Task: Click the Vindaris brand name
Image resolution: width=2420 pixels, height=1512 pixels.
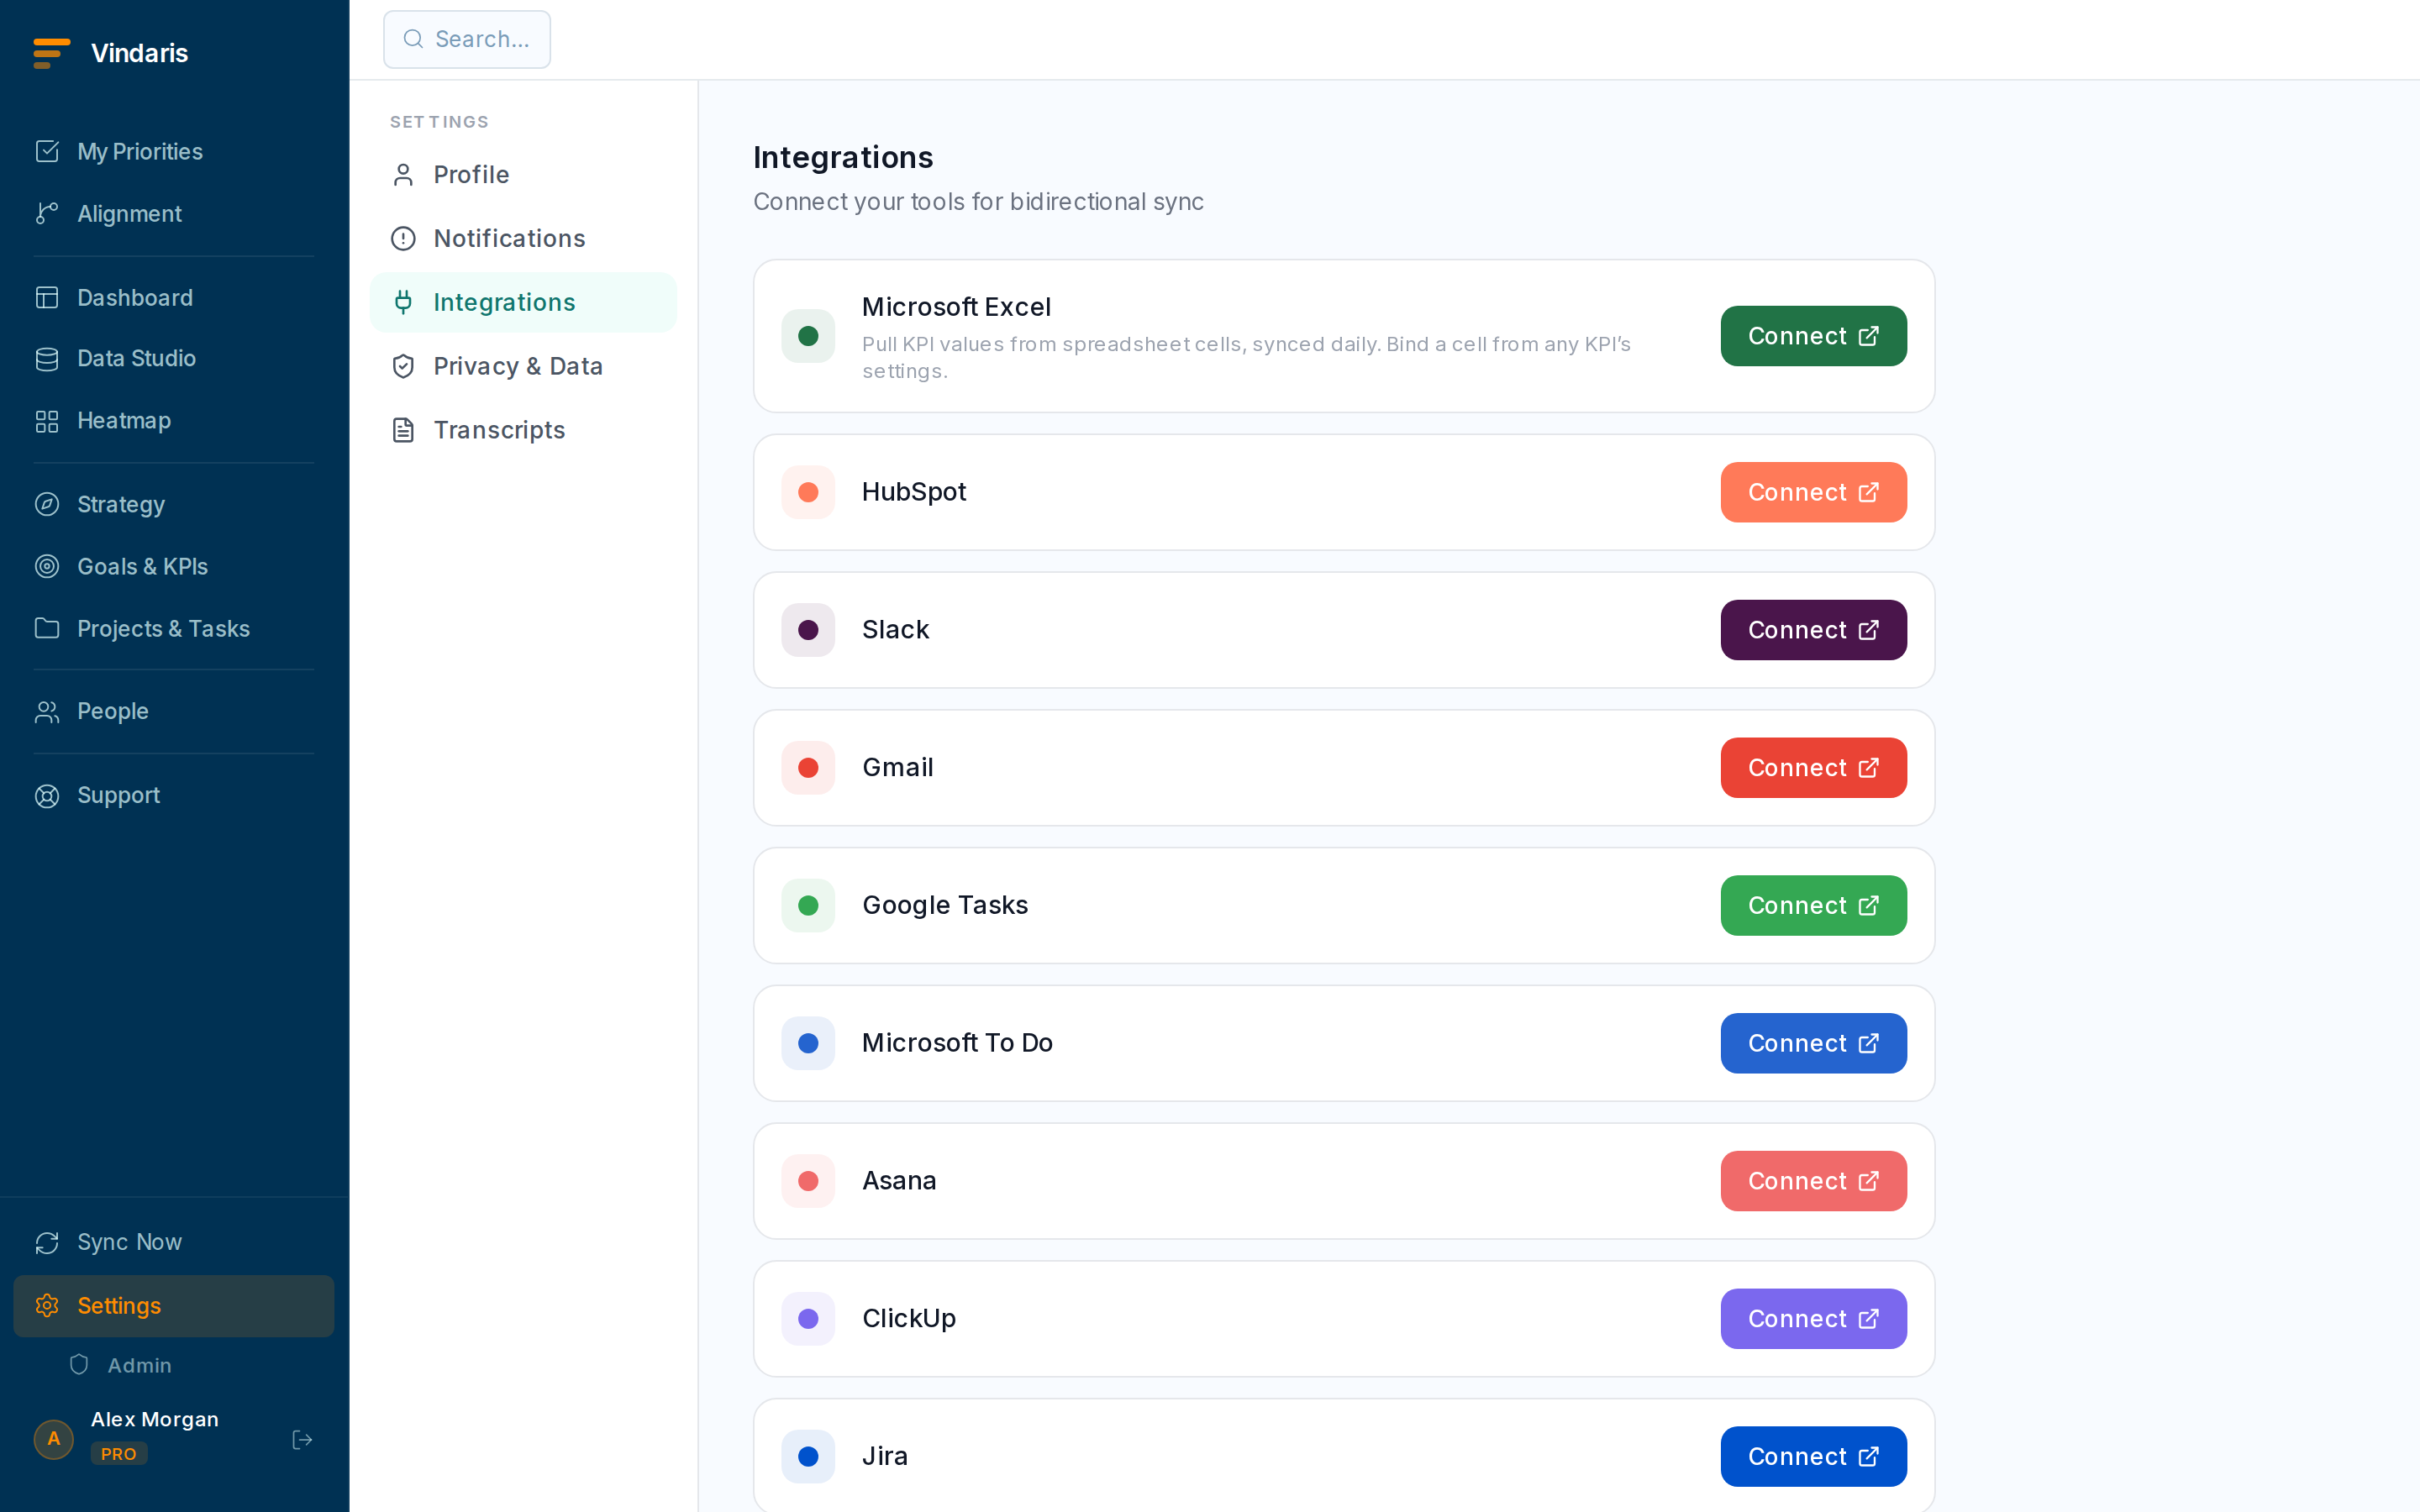Action: (139, 53)
